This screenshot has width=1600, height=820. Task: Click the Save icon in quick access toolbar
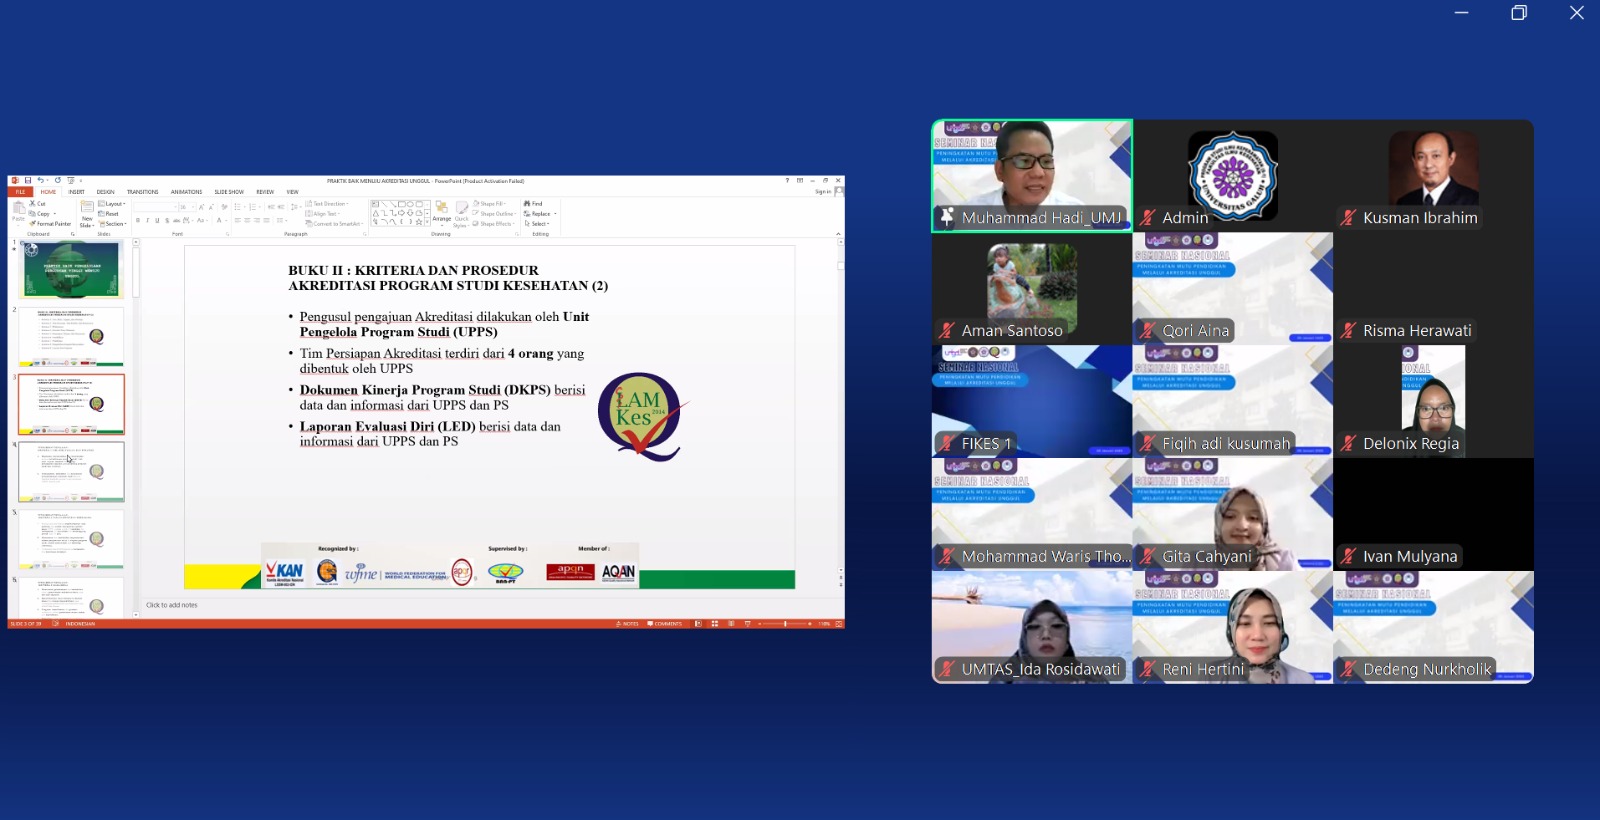click(x=28, y=181)
